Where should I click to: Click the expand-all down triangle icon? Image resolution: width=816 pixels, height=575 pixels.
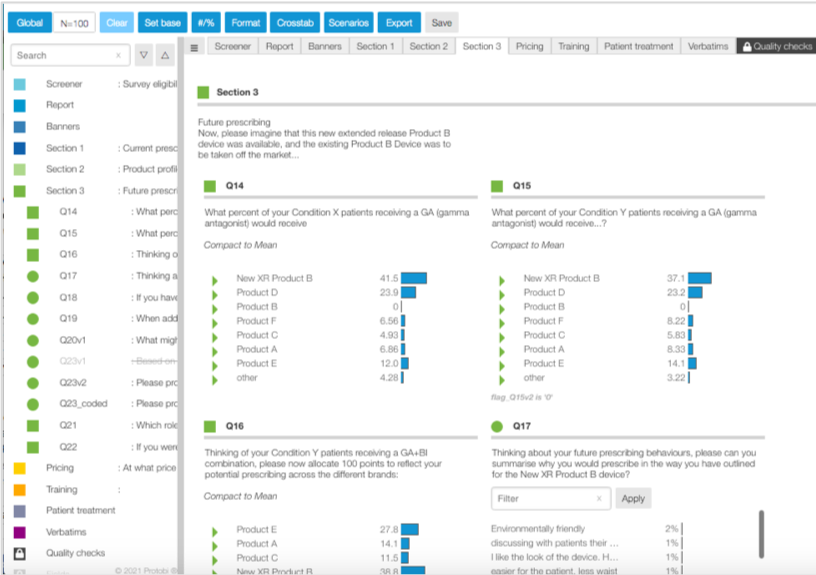click(143, 55)
